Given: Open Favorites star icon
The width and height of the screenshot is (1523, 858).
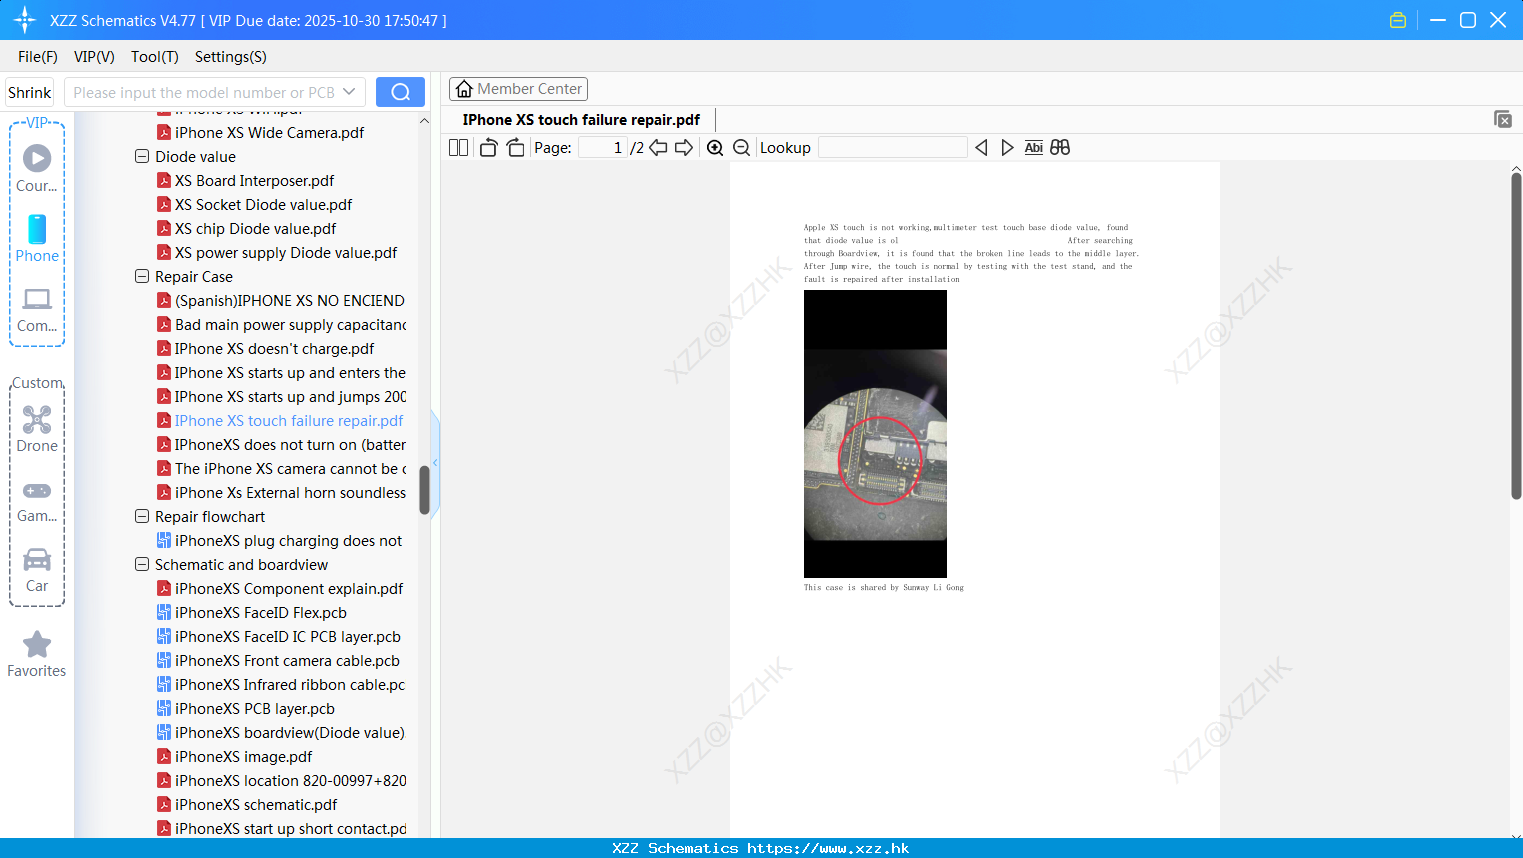Looking at the screenshot, I should tap(37, 654).
